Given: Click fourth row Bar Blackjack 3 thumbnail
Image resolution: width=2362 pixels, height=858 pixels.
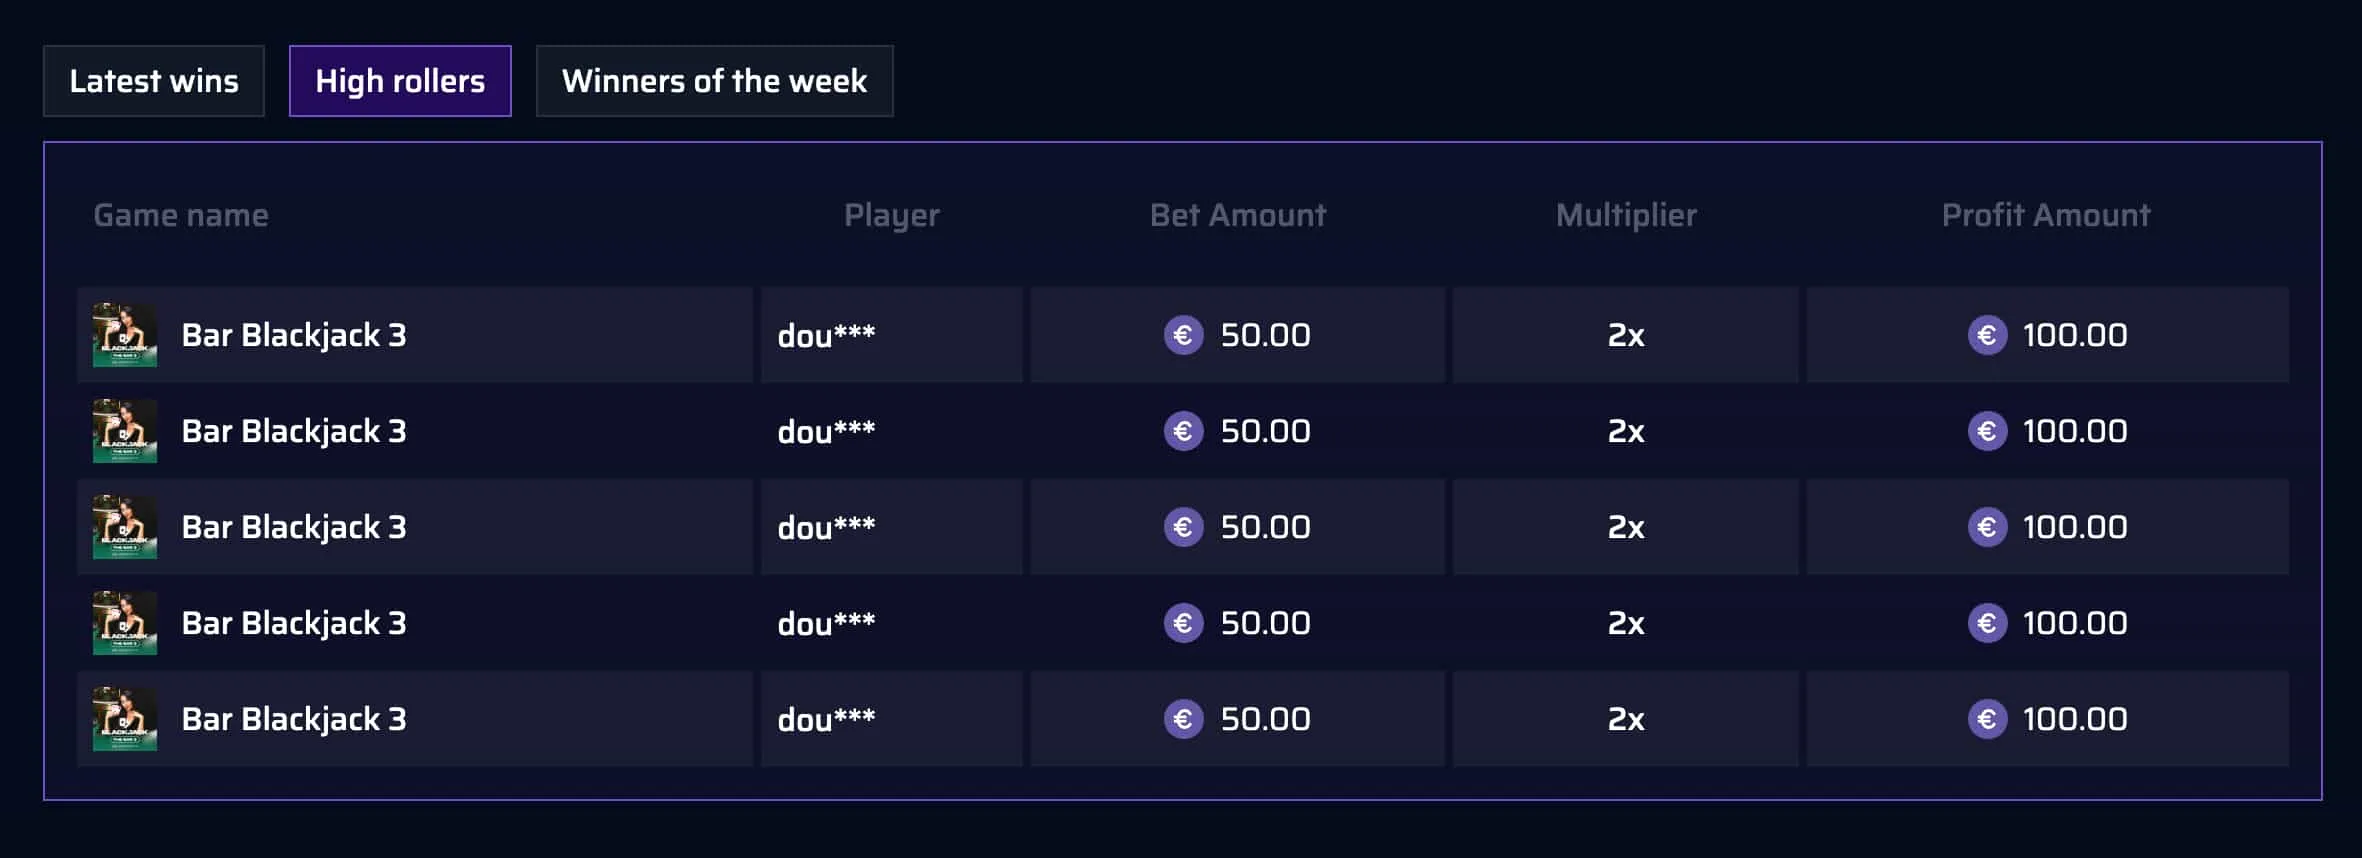Looking at the screenshot, I should [125, 623].
